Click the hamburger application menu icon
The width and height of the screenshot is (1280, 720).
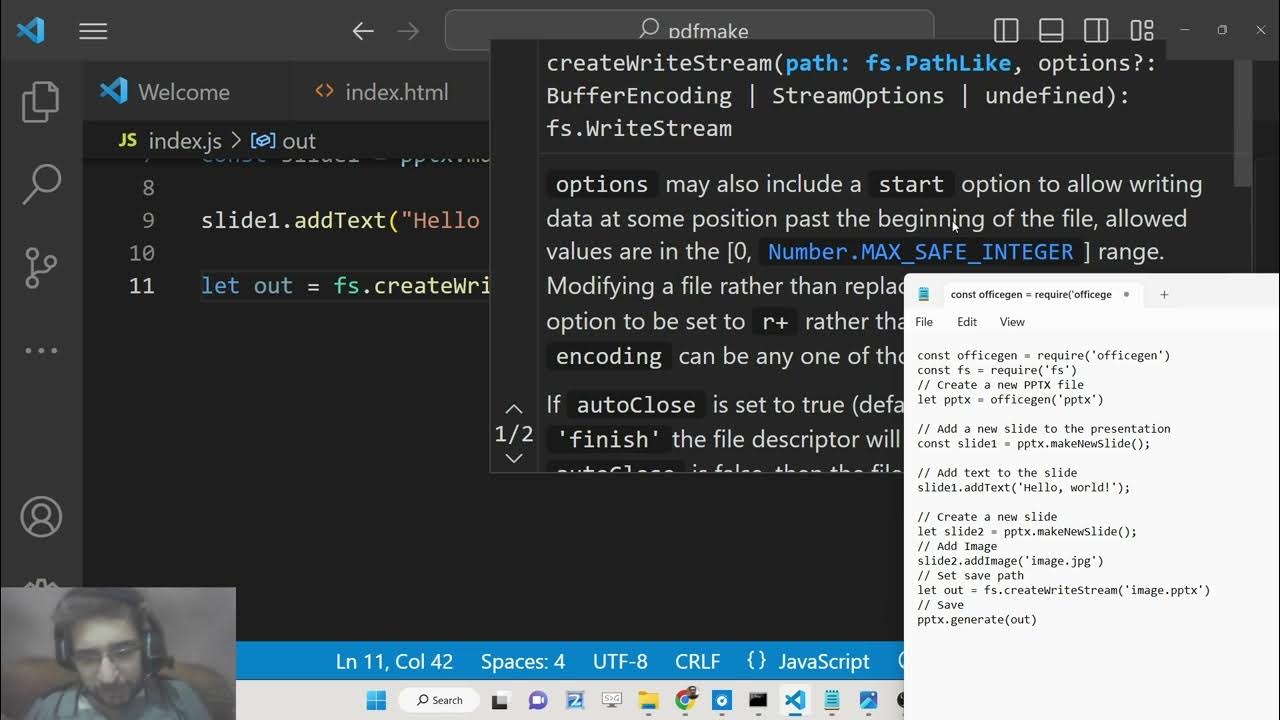(x=93, y=31)
